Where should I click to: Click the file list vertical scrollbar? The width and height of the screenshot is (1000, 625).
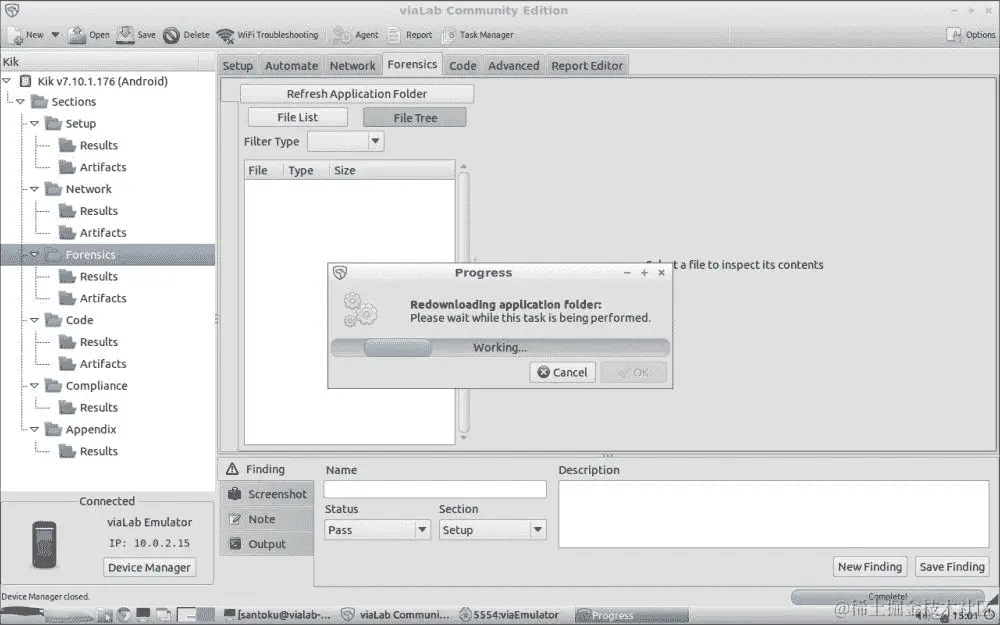pyautogui.click(x=464, y=303)
